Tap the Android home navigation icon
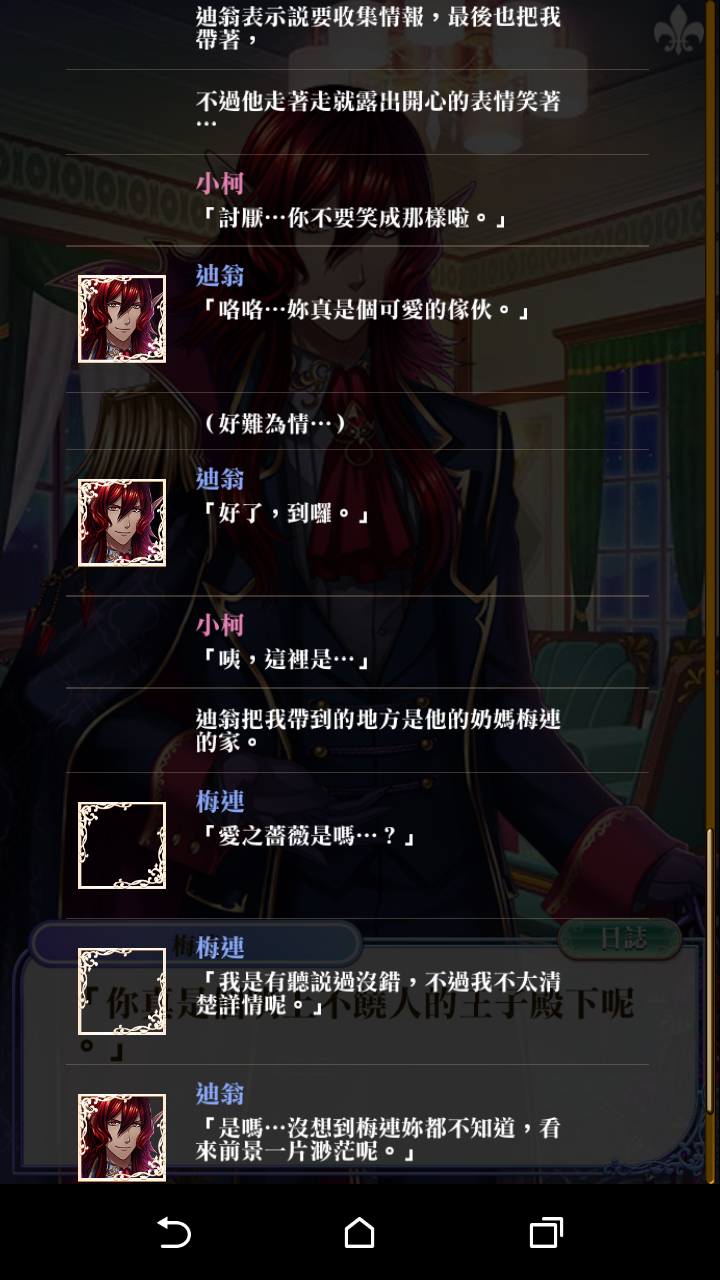Viewport: 720px width, 1280px height. 360,1232
